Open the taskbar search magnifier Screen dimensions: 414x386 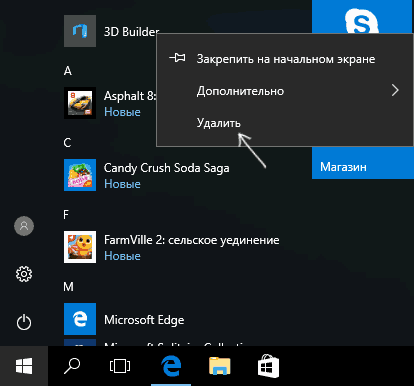click(x=72, y=366)
